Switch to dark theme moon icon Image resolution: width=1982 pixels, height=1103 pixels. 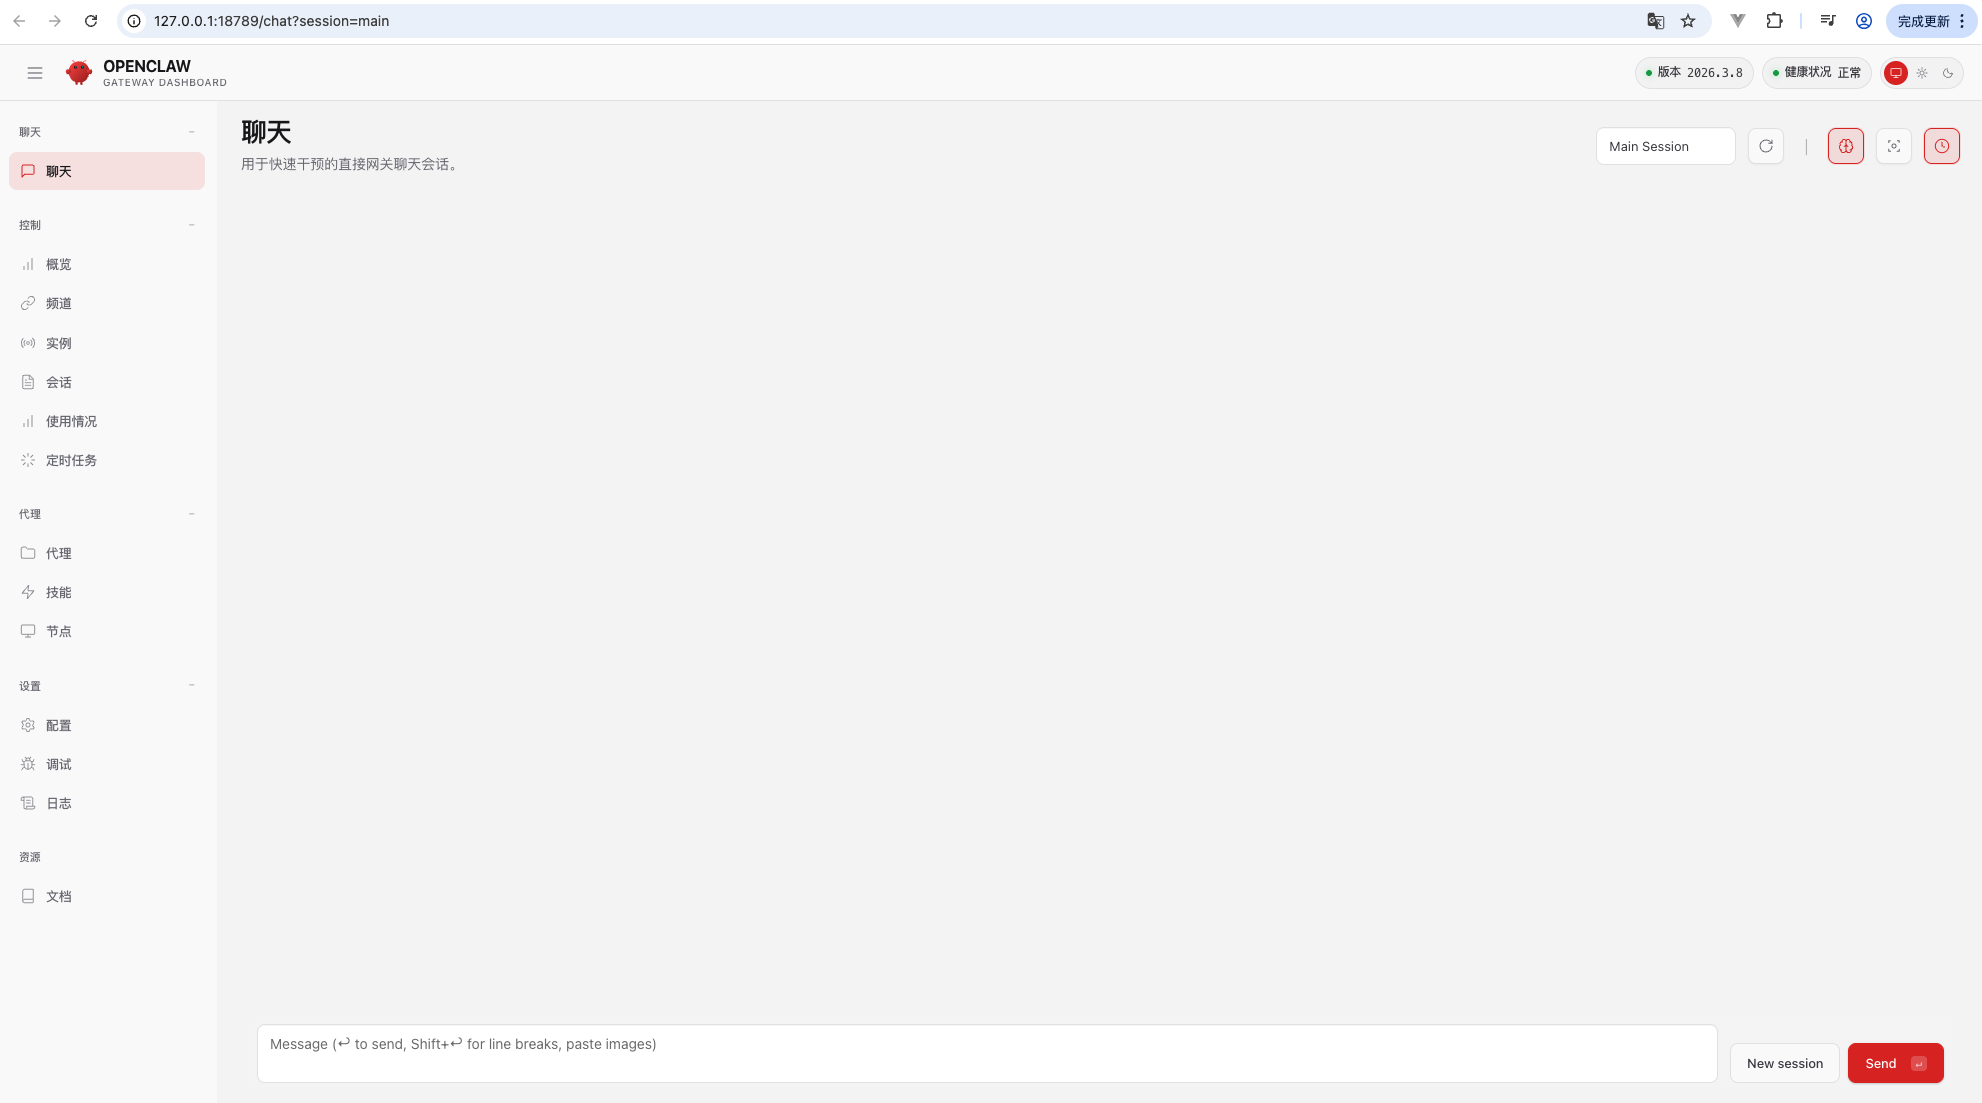pos(1948,73)
